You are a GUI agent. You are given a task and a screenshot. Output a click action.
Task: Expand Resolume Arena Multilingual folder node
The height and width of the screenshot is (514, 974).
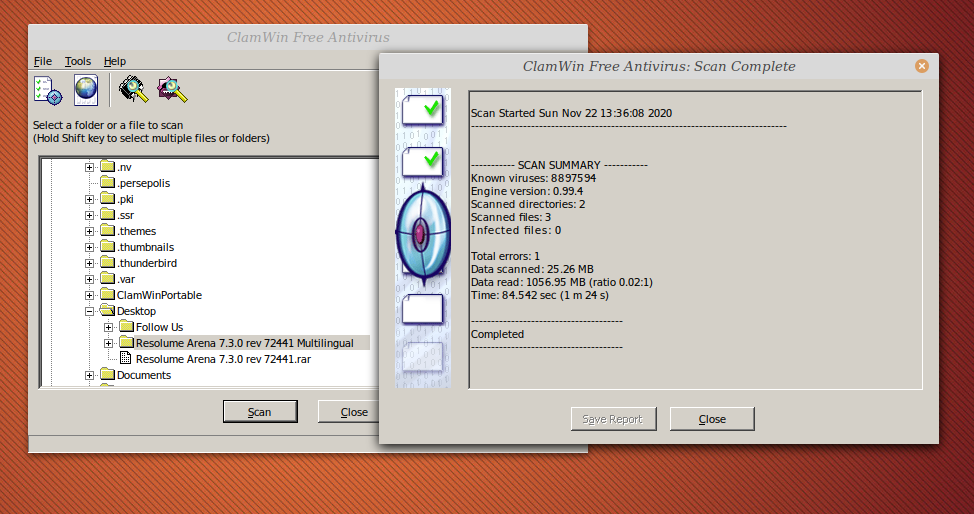pyautogui.click(x=109, y=343)
